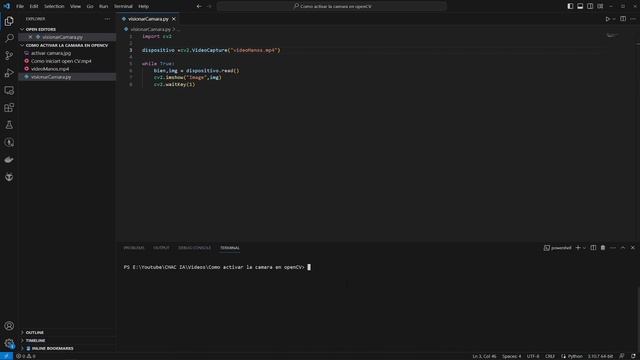The image size is (640, 360).
Task: Open activar camara.jpg in the explorer
Action: (51, 53)
